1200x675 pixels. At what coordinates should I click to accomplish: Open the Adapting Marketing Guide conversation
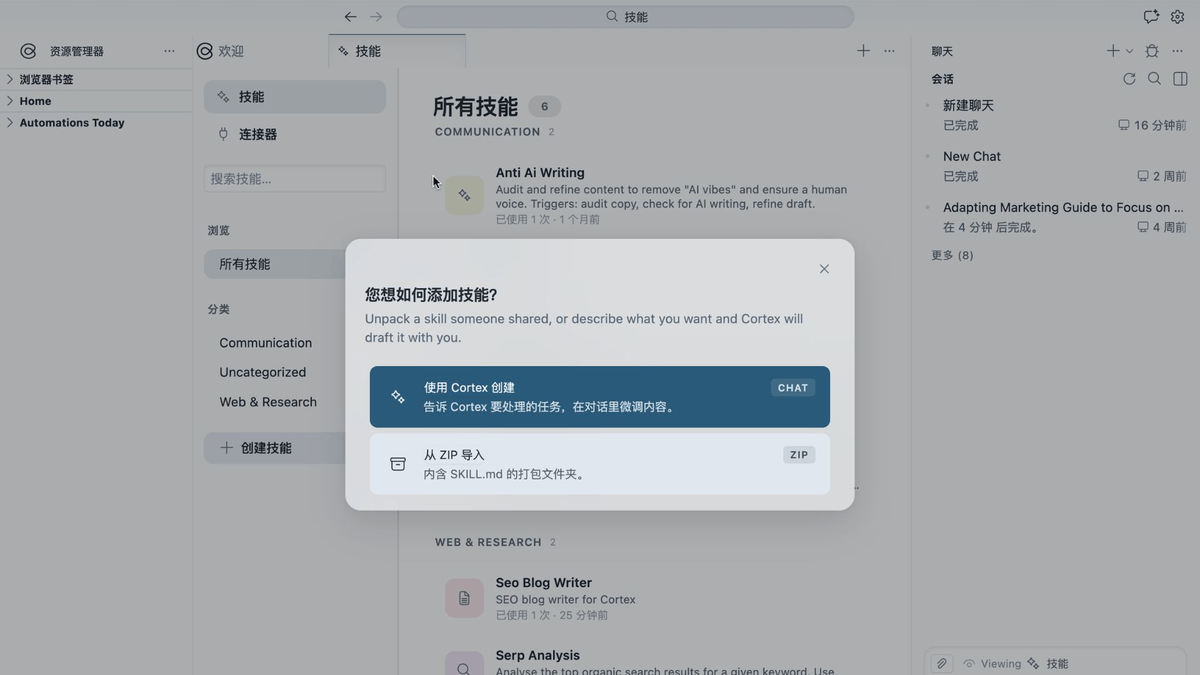(1055, 217)
